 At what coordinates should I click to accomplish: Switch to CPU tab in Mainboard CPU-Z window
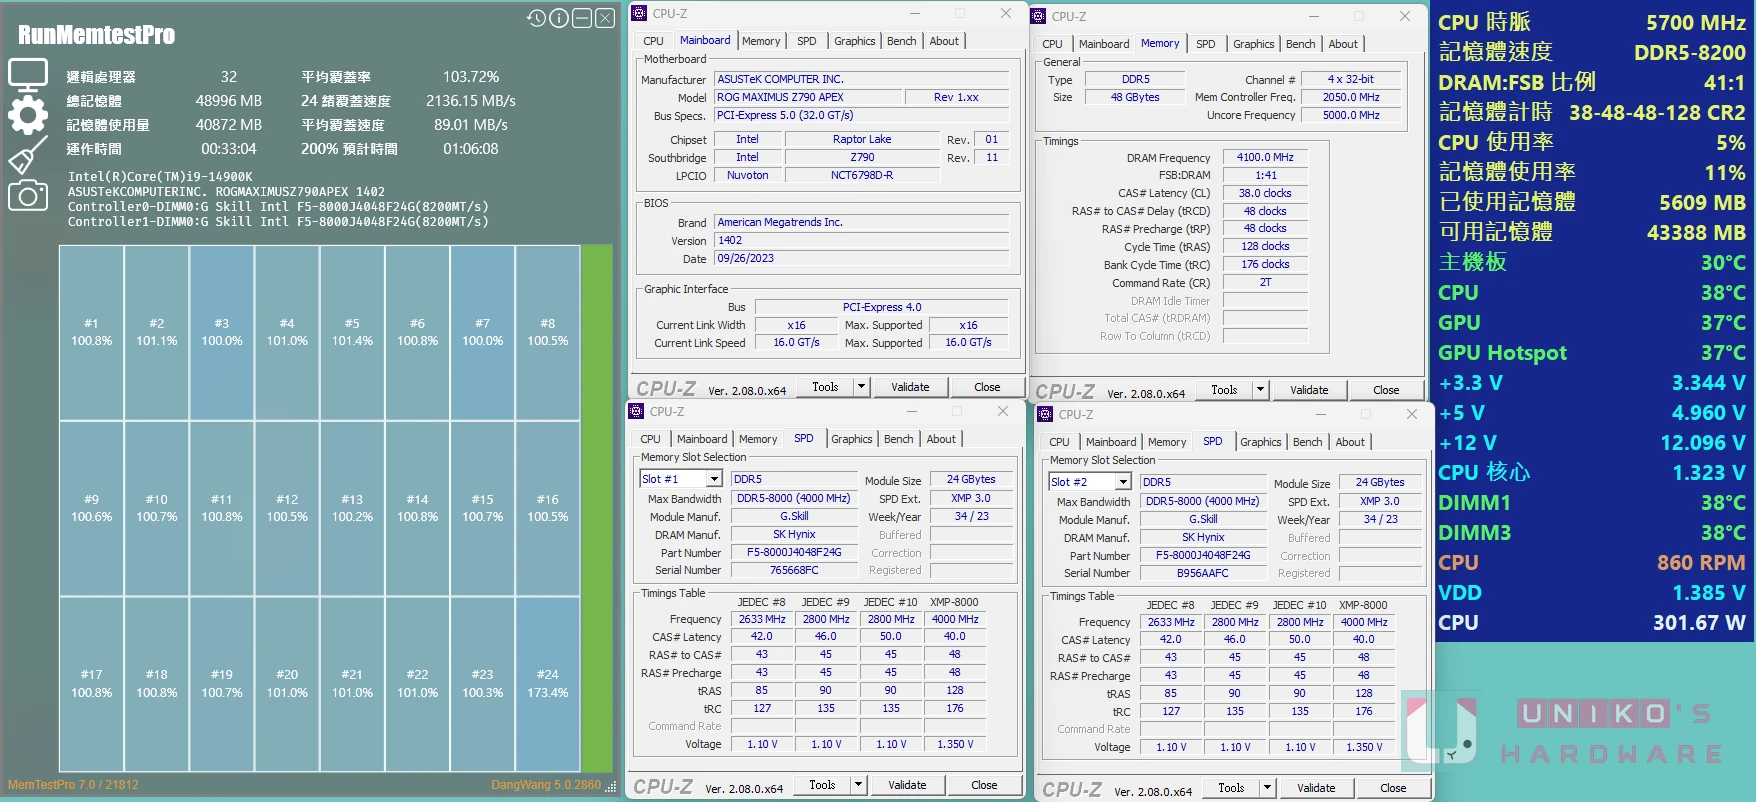[x=653, y=41]
